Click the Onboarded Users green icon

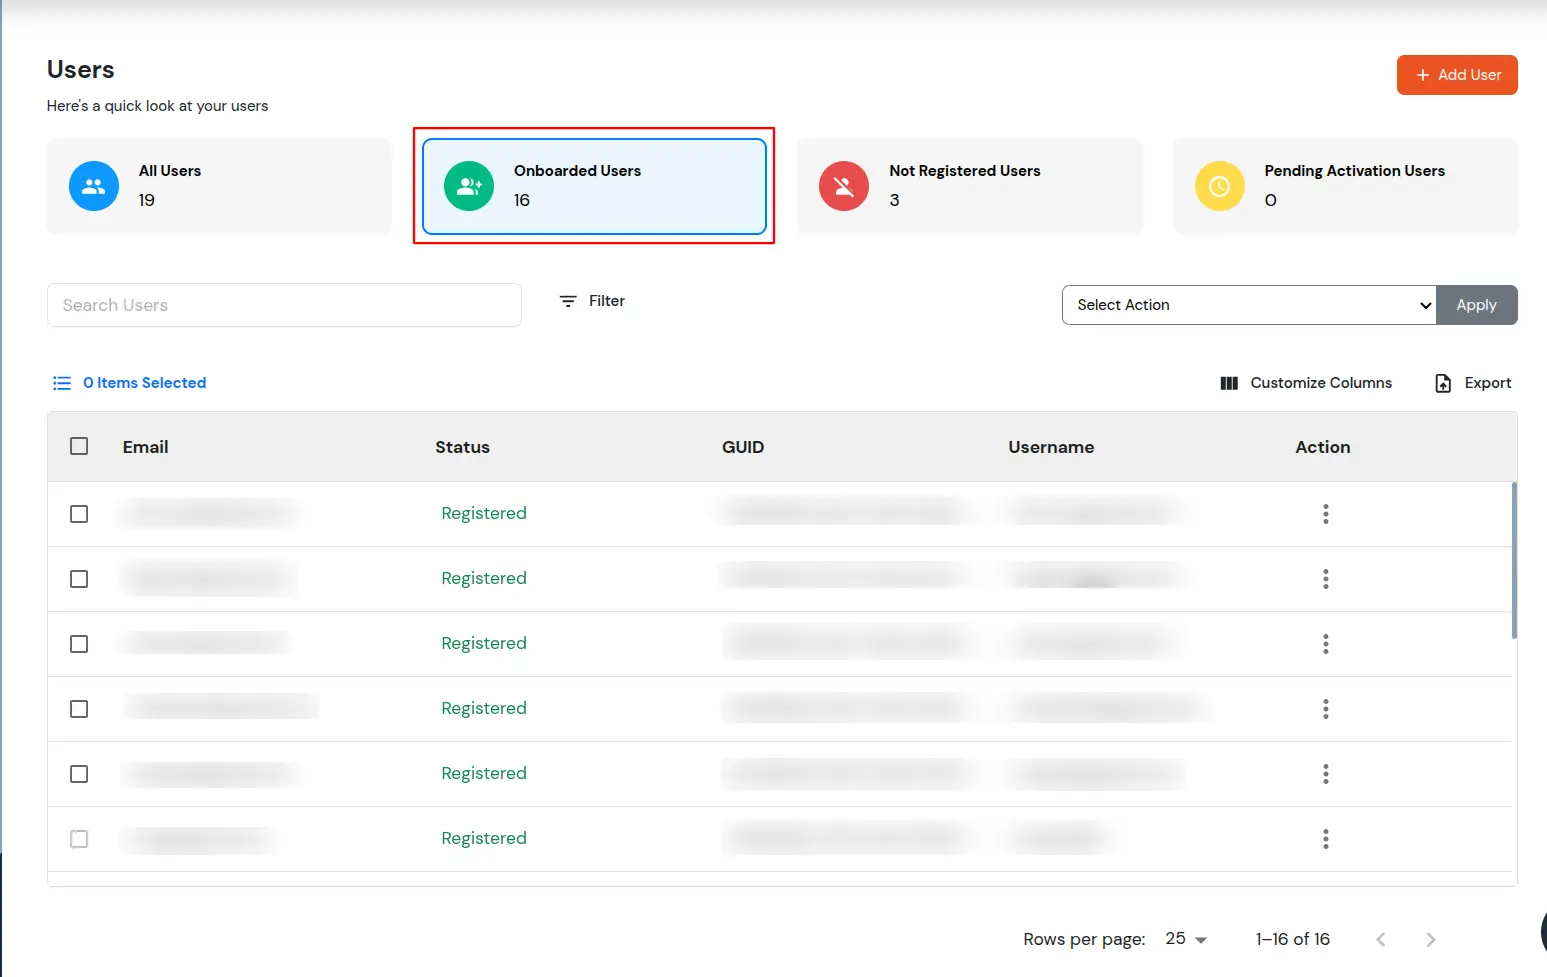[468, 186]
